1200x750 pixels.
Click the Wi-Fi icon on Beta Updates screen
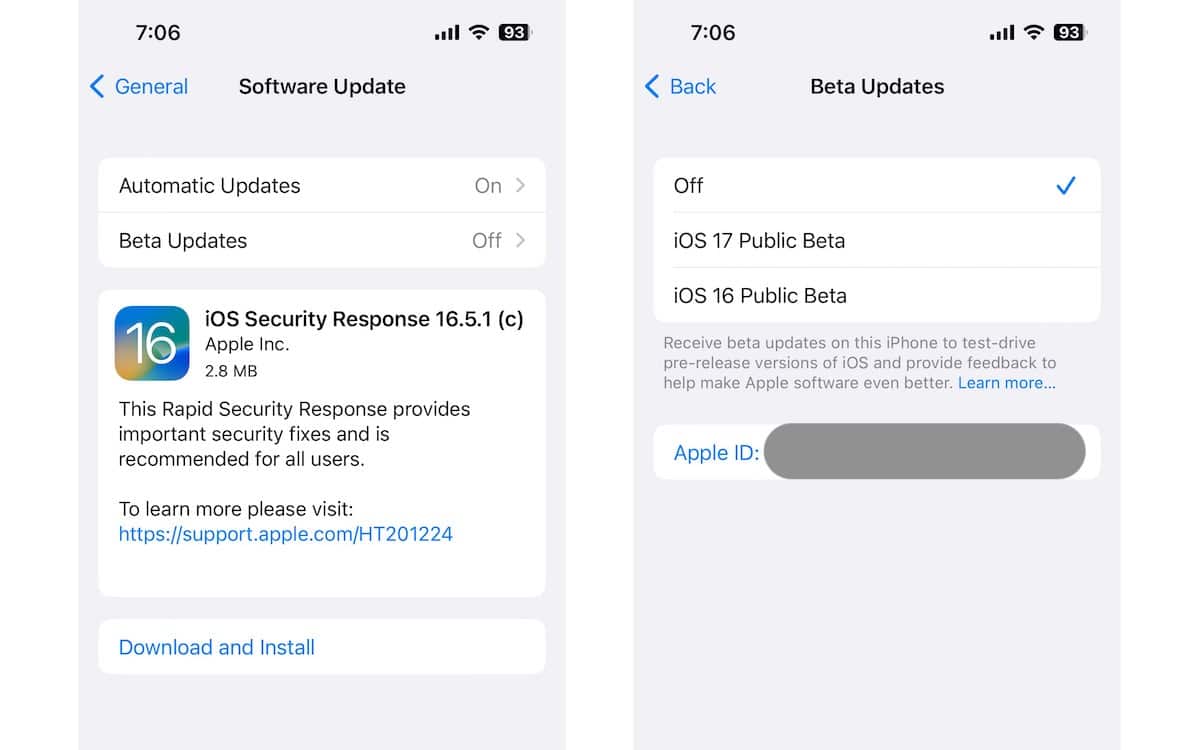1033,32
